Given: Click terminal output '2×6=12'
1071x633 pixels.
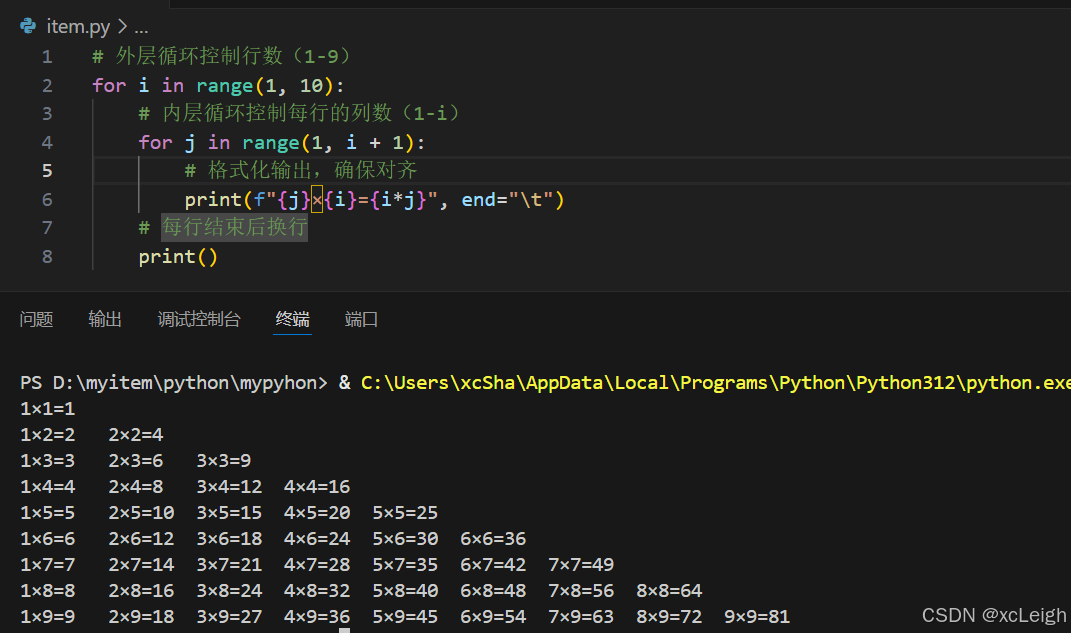Looking at the screenshot, I should point(141,539).
